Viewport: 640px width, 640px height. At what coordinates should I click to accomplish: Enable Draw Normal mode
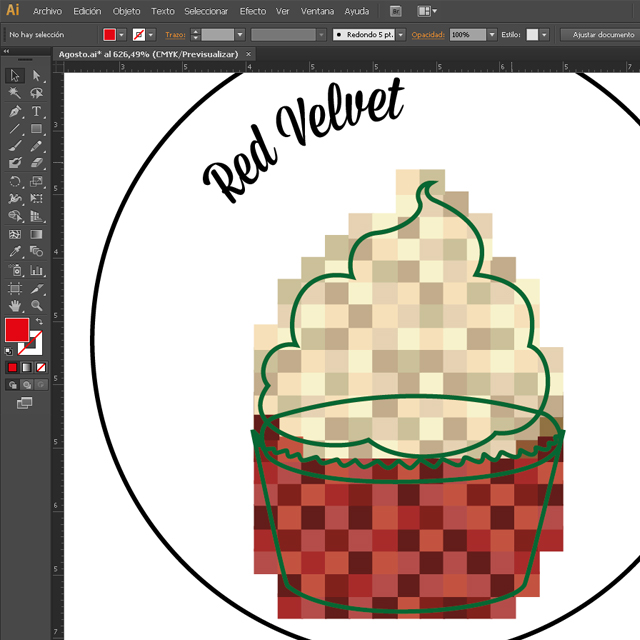(x=13, y=384)
